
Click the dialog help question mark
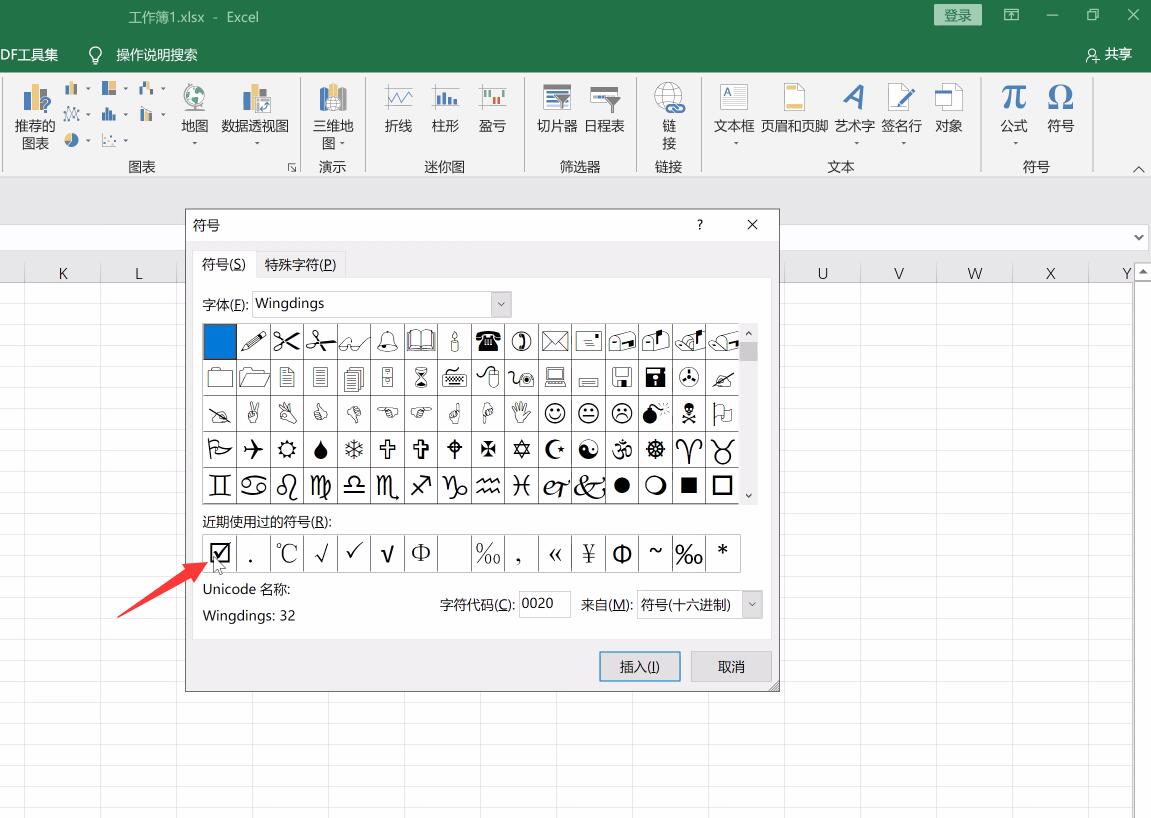coord(700,225)
